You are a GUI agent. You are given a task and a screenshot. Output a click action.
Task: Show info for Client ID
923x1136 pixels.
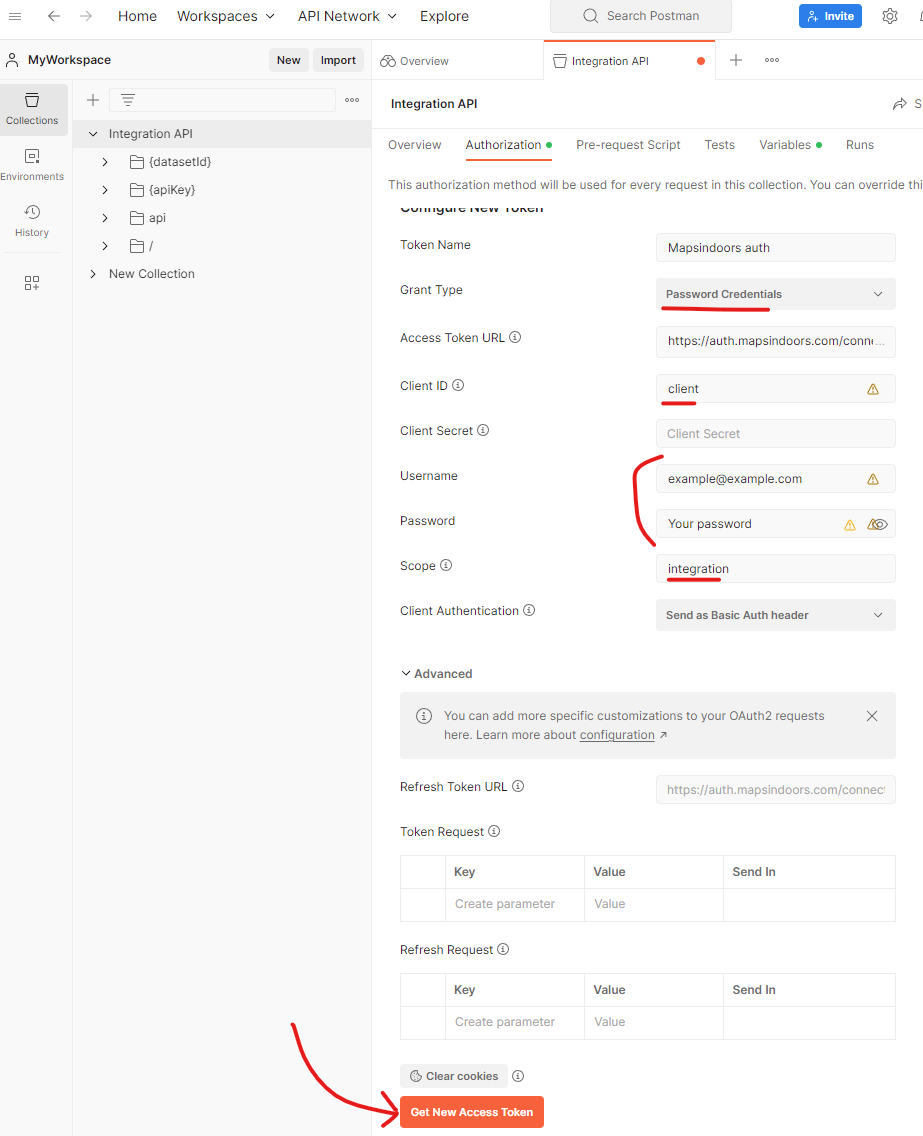(x=458, y=385)
